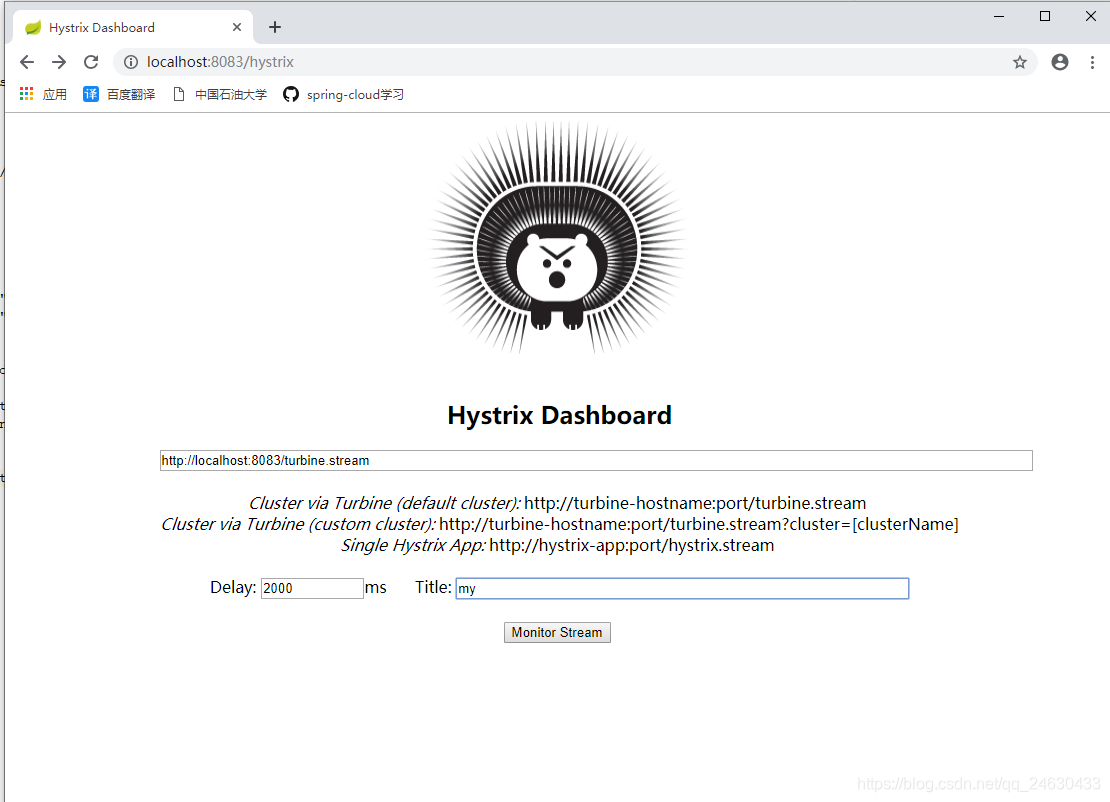The height and width of the screenshot is (802, 1110).
Task: Maximize the browser window
Action: (x=1045, y=16)
